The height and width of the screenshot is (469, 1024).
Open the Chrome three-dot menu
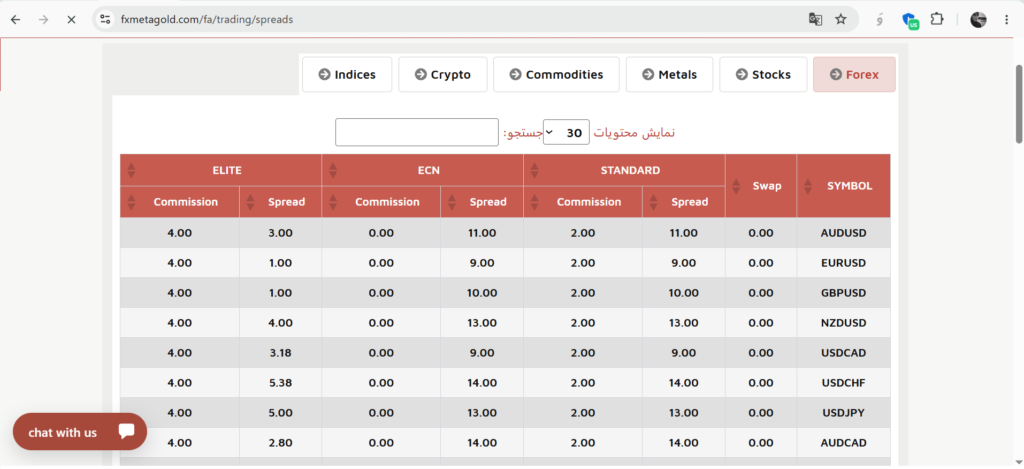(x=1006, y=20)
